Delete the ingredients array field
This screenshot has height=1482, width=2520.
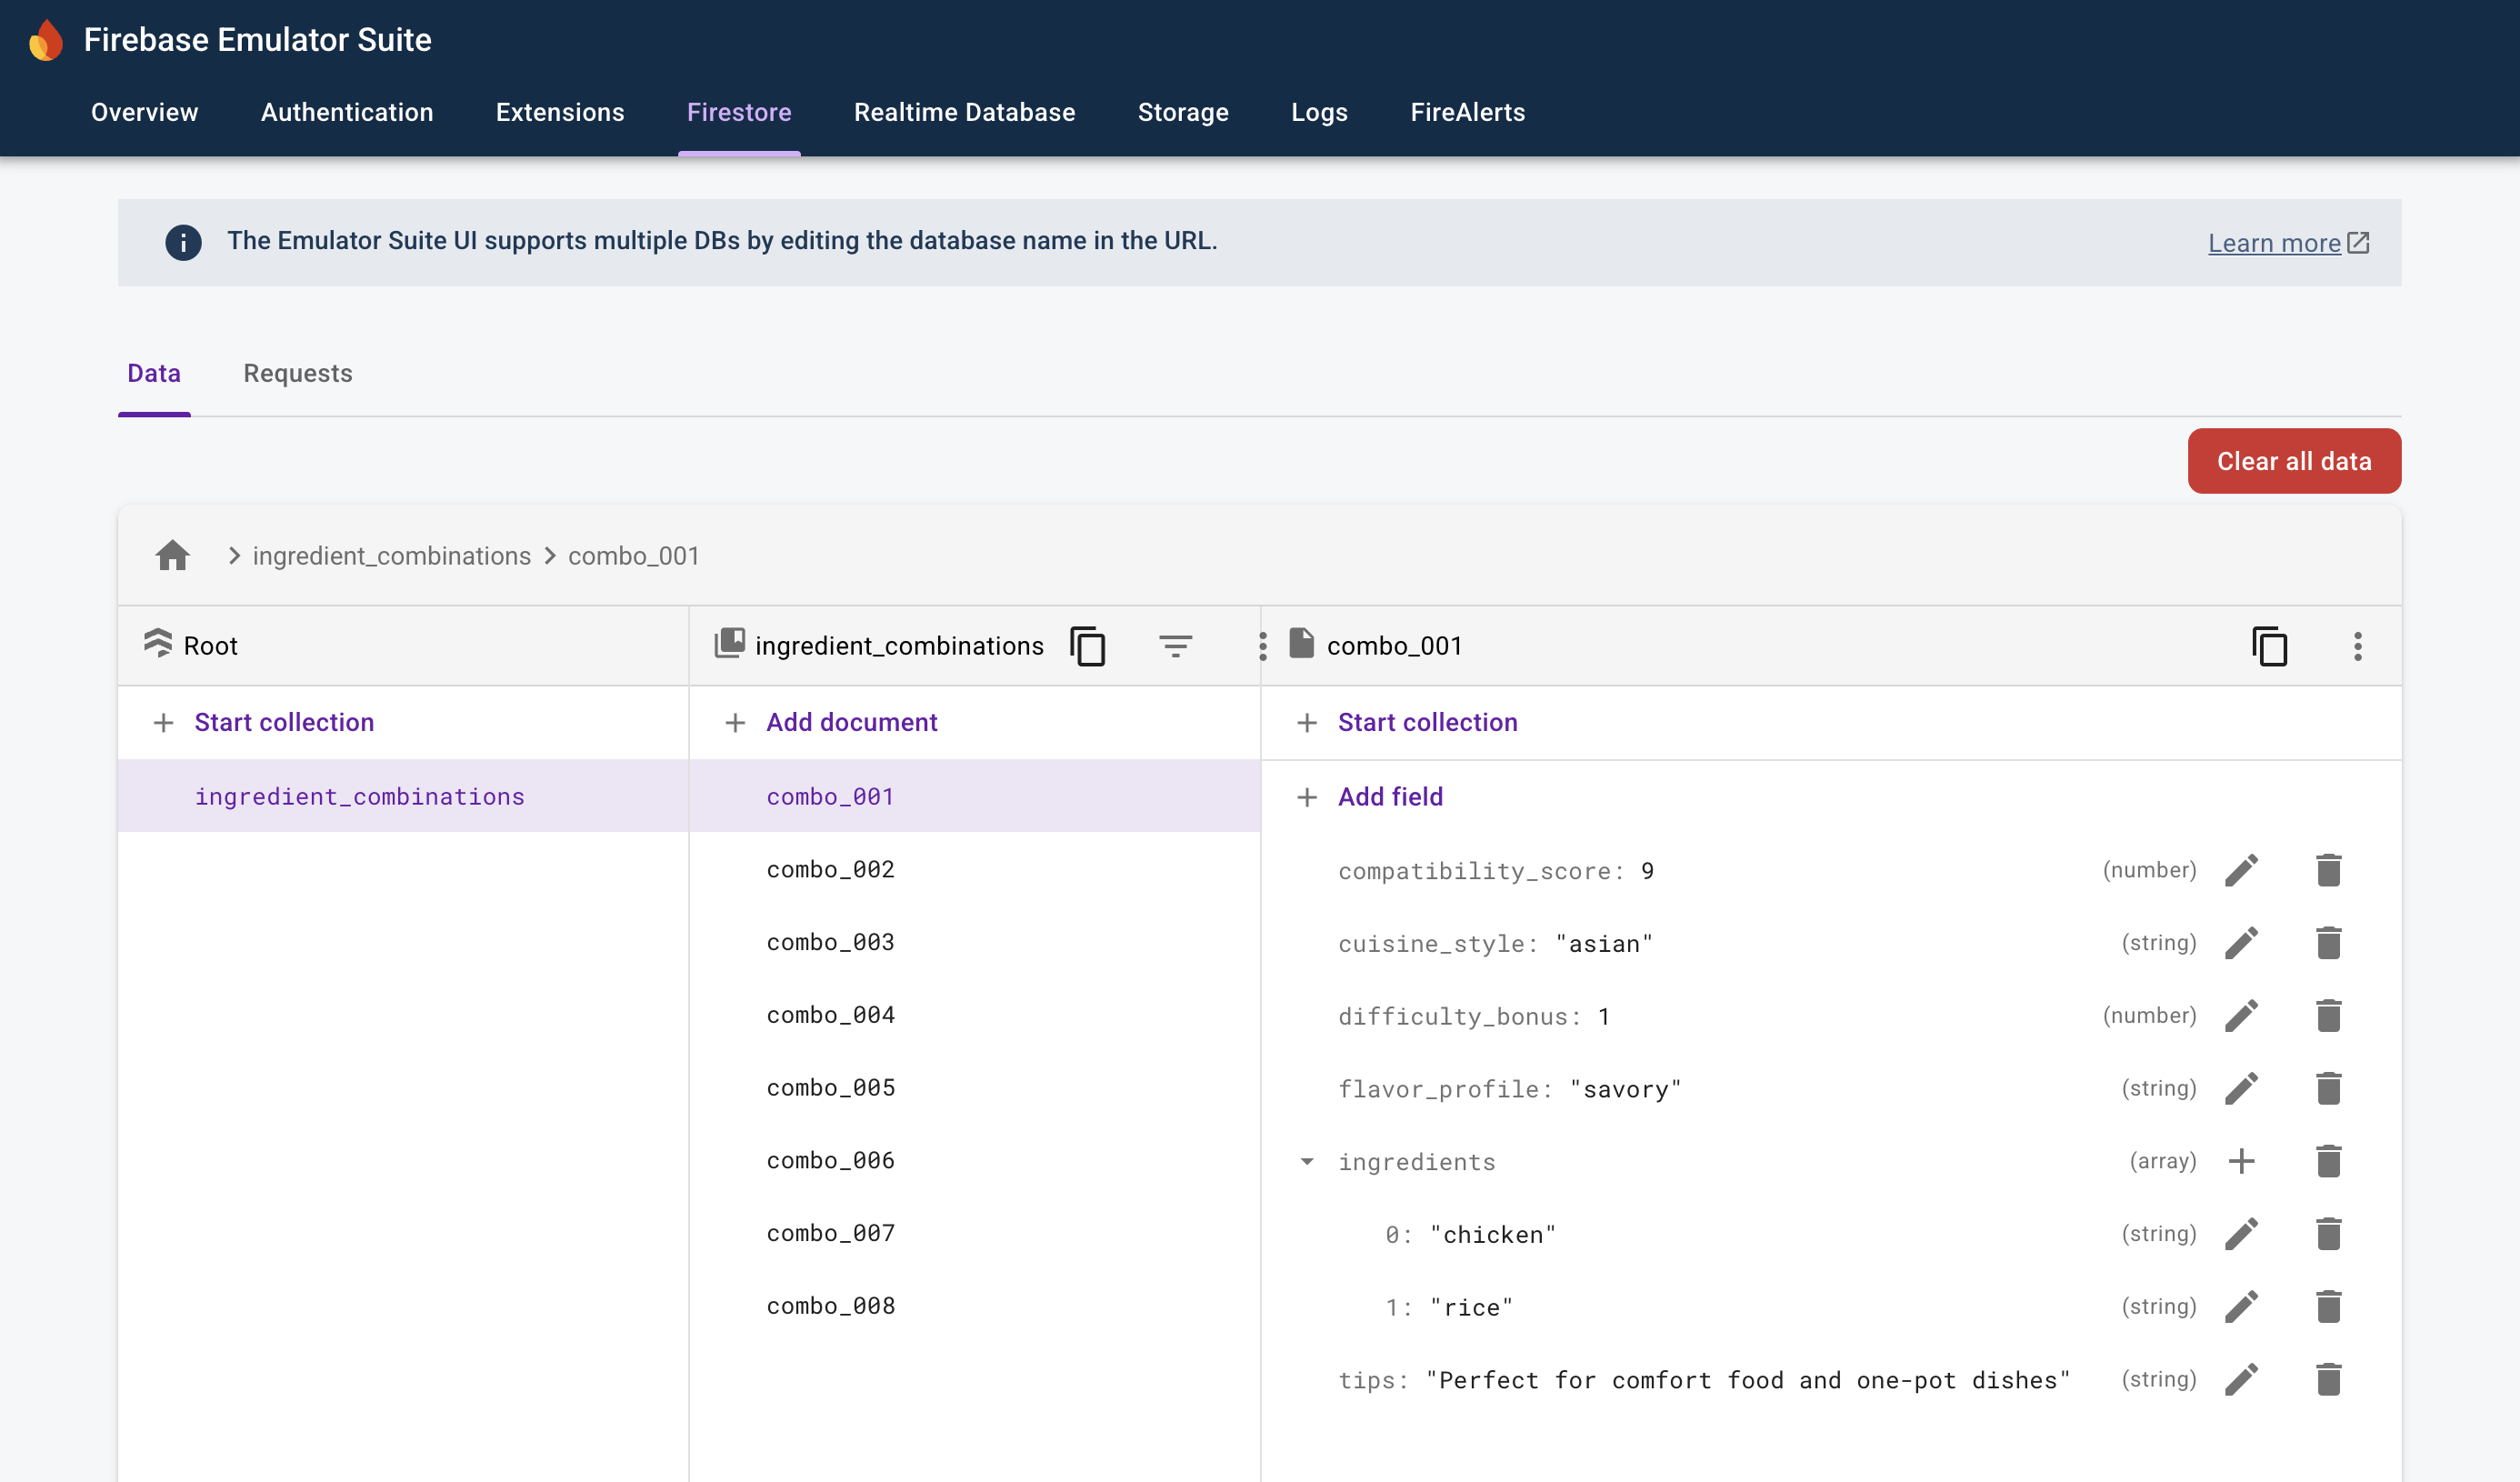pos(2328,1161)
